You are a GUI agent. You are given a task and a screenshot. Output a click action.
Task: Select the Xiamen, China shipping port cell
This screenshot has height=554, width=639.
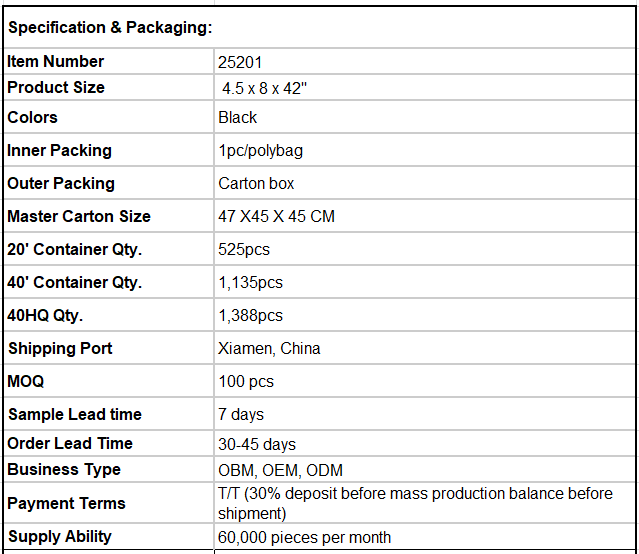(x=424, y=348)
